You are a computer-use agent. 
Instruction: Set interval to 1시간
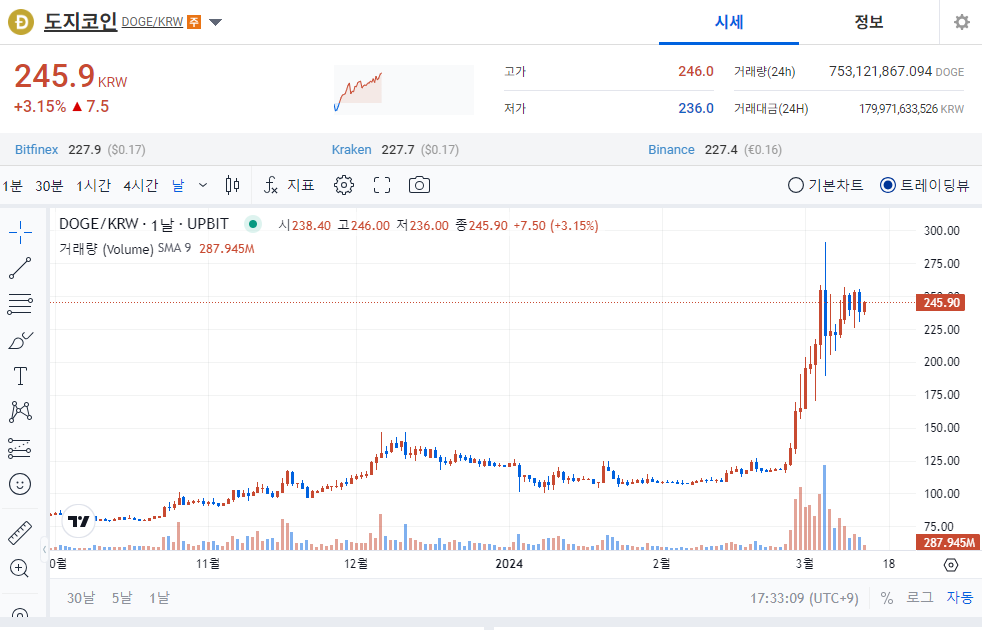93,185
